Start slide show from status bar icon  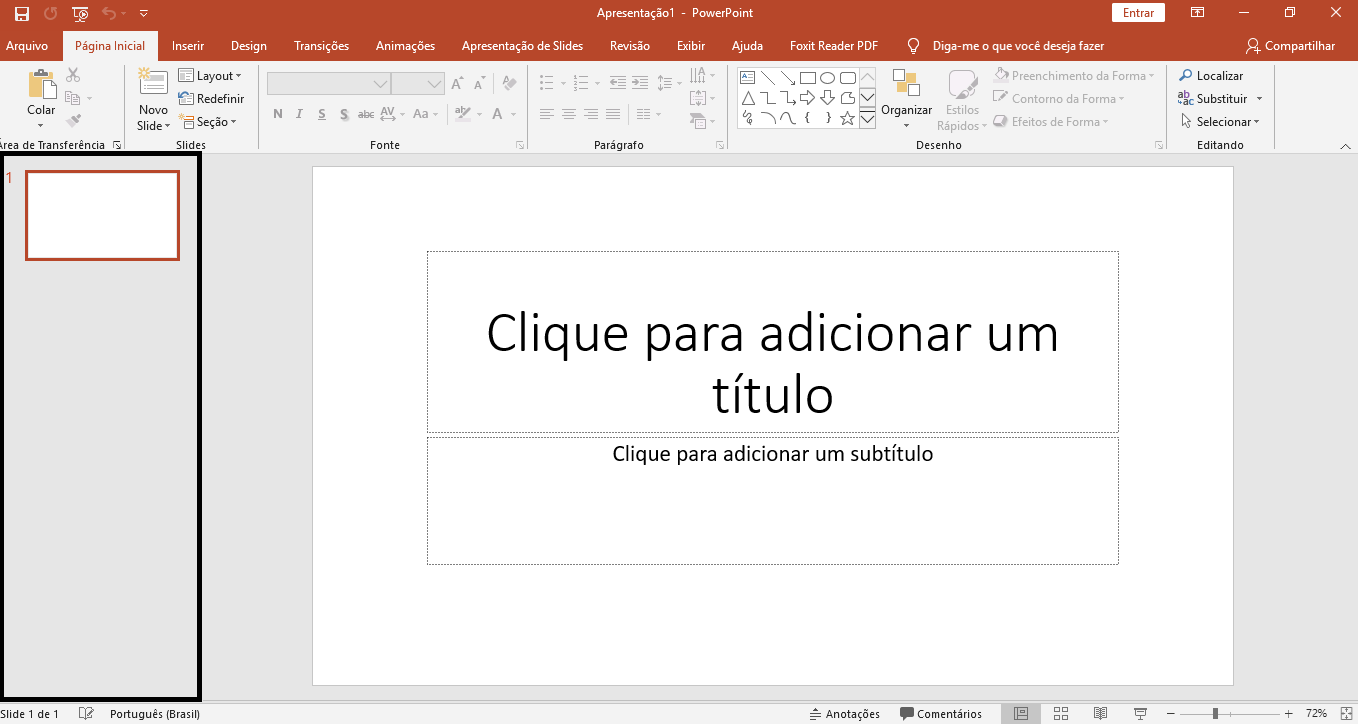tap(1139, 713)
